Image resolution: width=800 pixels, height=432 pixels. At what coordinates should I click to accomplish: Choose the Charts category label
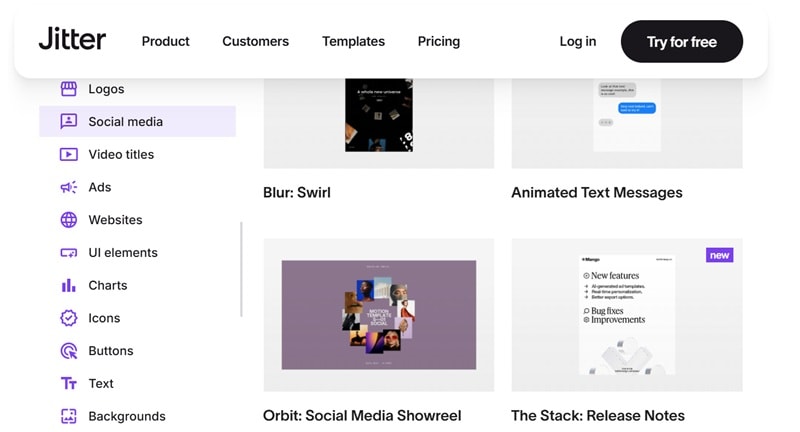click(108, 285)
